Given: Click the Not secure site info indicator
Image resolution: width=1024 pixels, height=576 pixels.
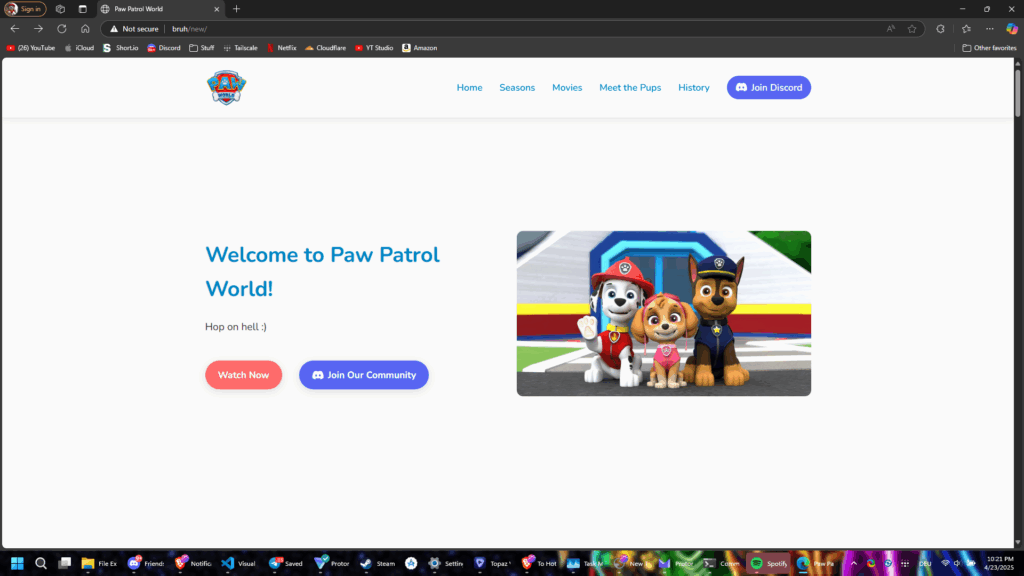Looking at the screenshot, I should click(134, 29).
